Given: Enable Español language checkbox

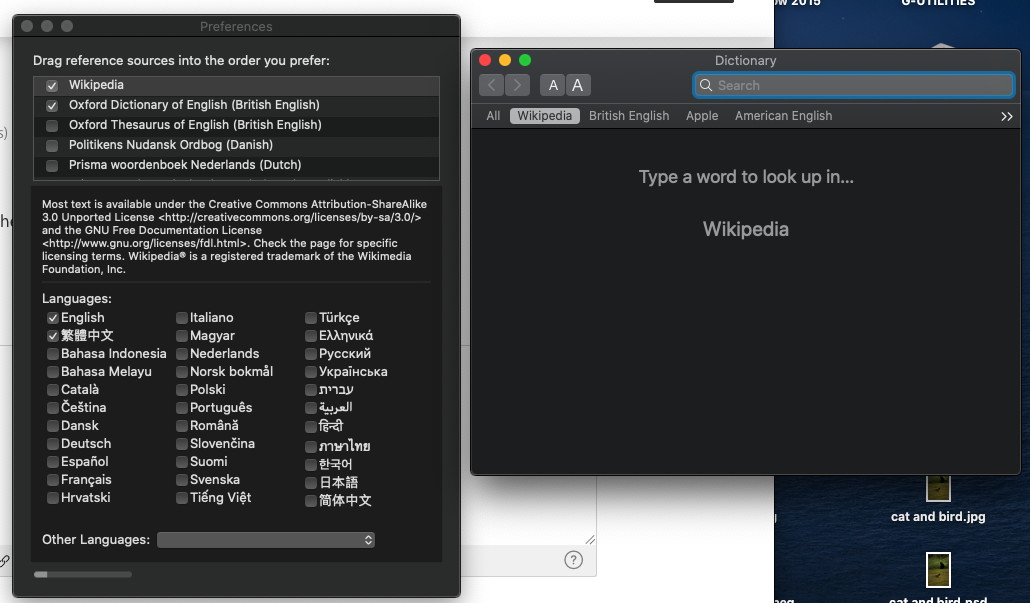Looking at the screenshot, I should pos(53,462).
